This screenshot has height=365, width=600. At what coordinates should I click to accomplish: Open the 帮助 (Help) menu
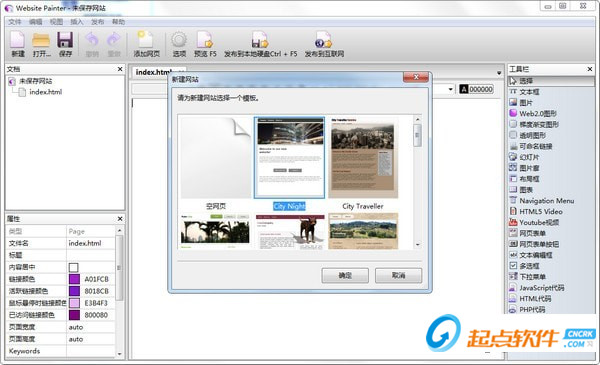pyautogui.click(x=118, y=22)
